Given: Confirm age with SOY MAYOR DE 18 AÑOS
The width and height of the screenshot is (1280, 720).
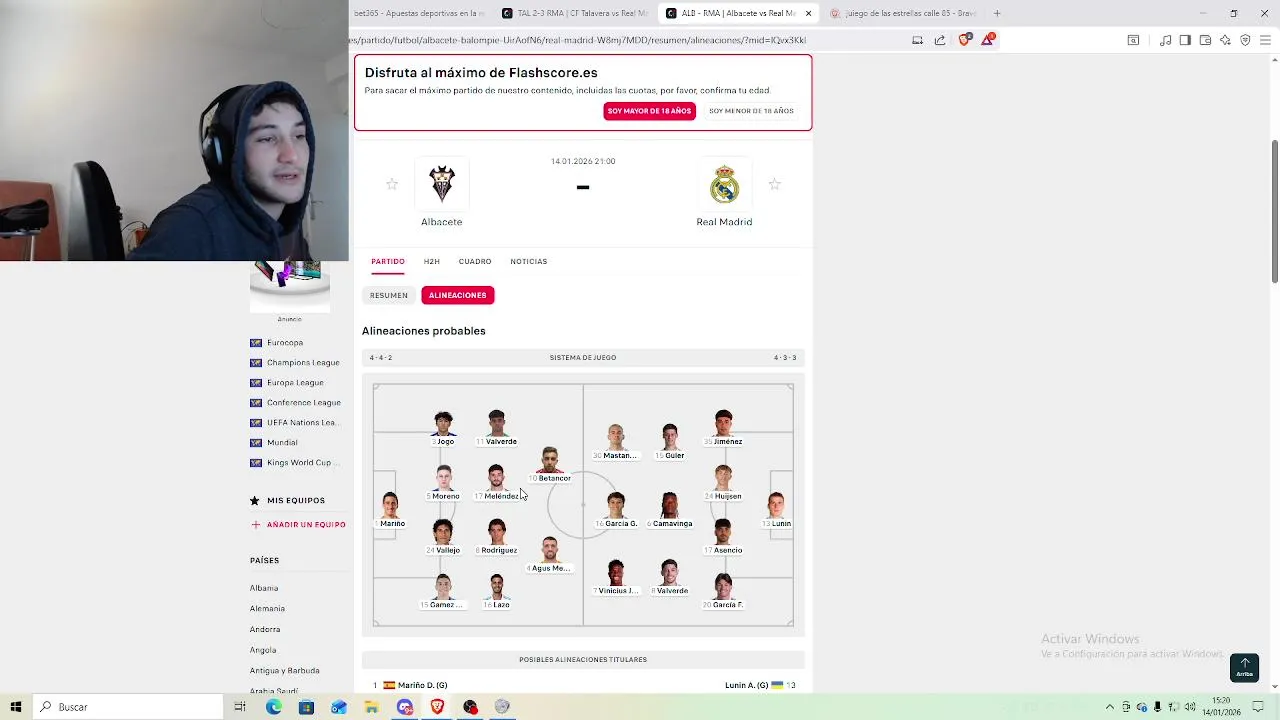Looking at the screenshot, I should [x=649, y=111].
